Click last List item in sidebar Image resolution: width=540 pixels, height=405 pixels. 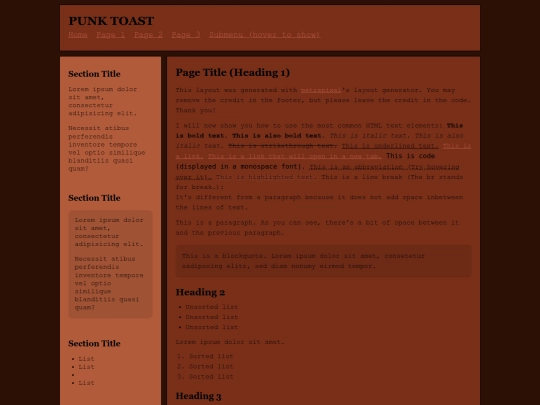click(86, 383)
